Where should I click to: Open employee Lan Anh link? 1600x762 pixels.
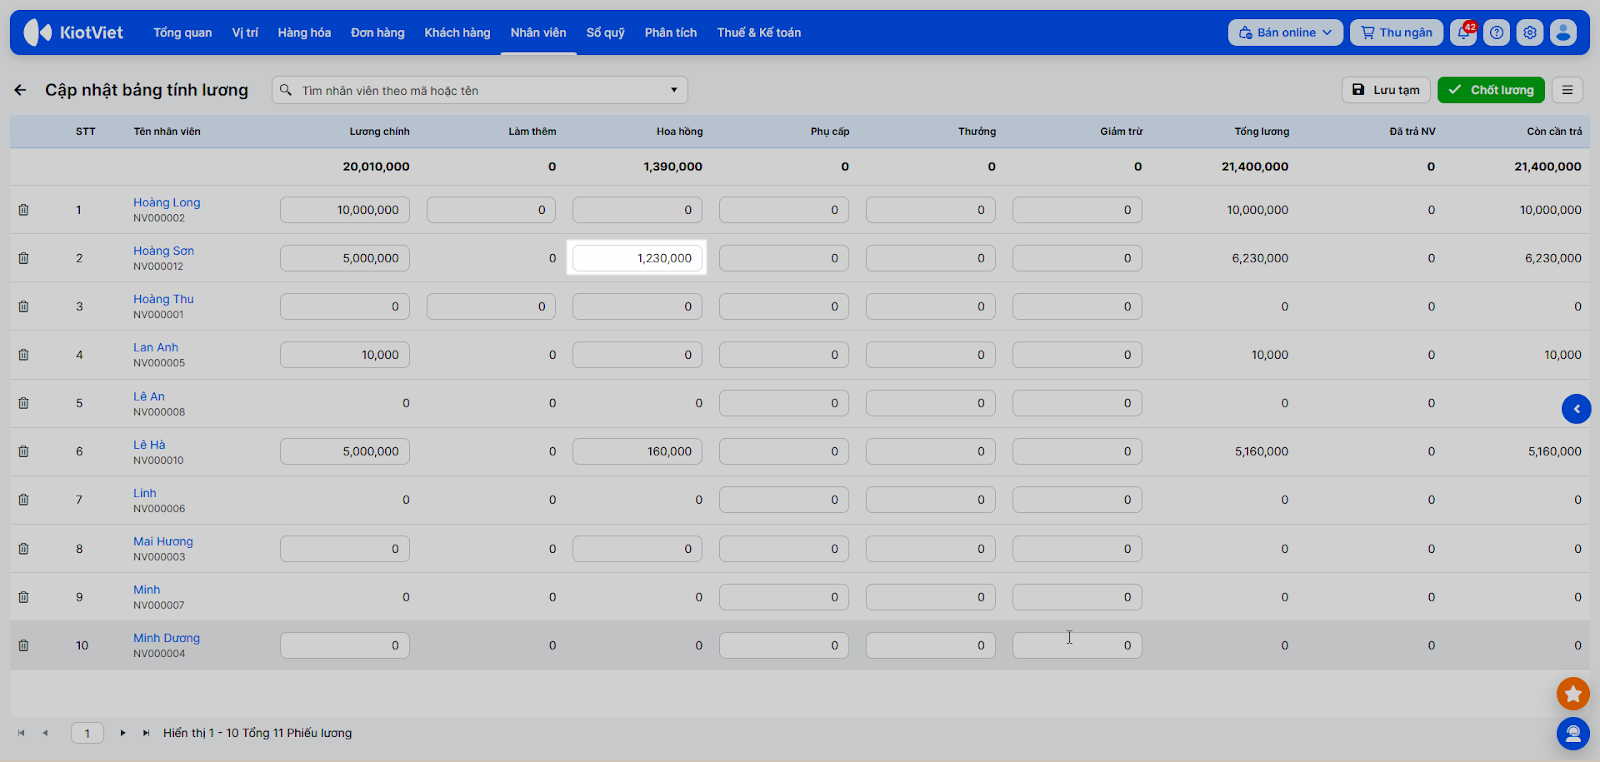click(x=156, y=348)
